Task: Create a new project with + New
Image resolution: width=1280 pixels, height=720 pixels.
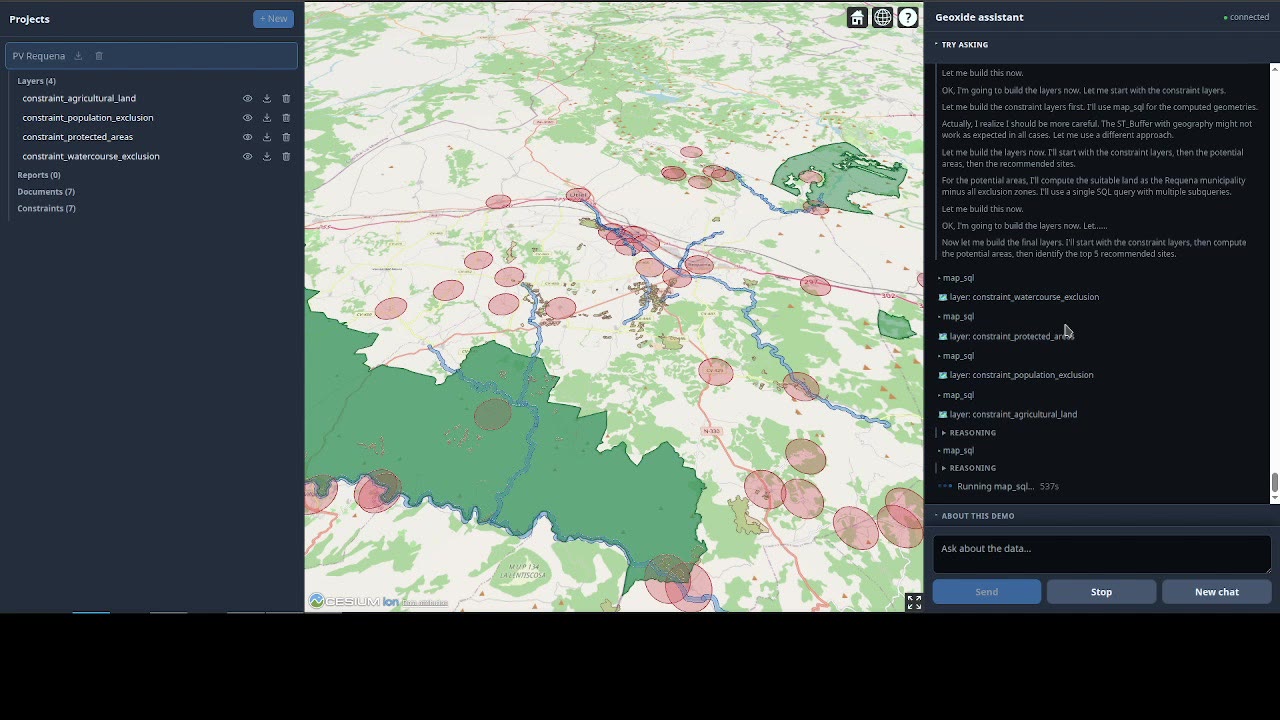Action: pyautogui.click(x=273, y=19)
